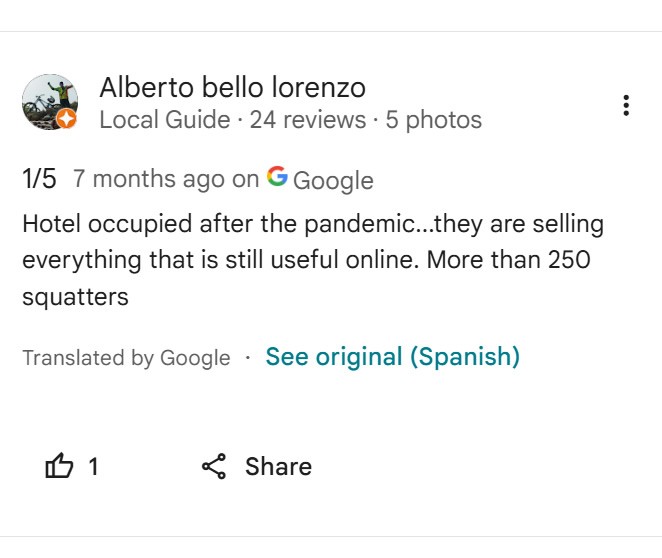
Task: Click the '5 photos' text
Action: [x=434, y=121]
